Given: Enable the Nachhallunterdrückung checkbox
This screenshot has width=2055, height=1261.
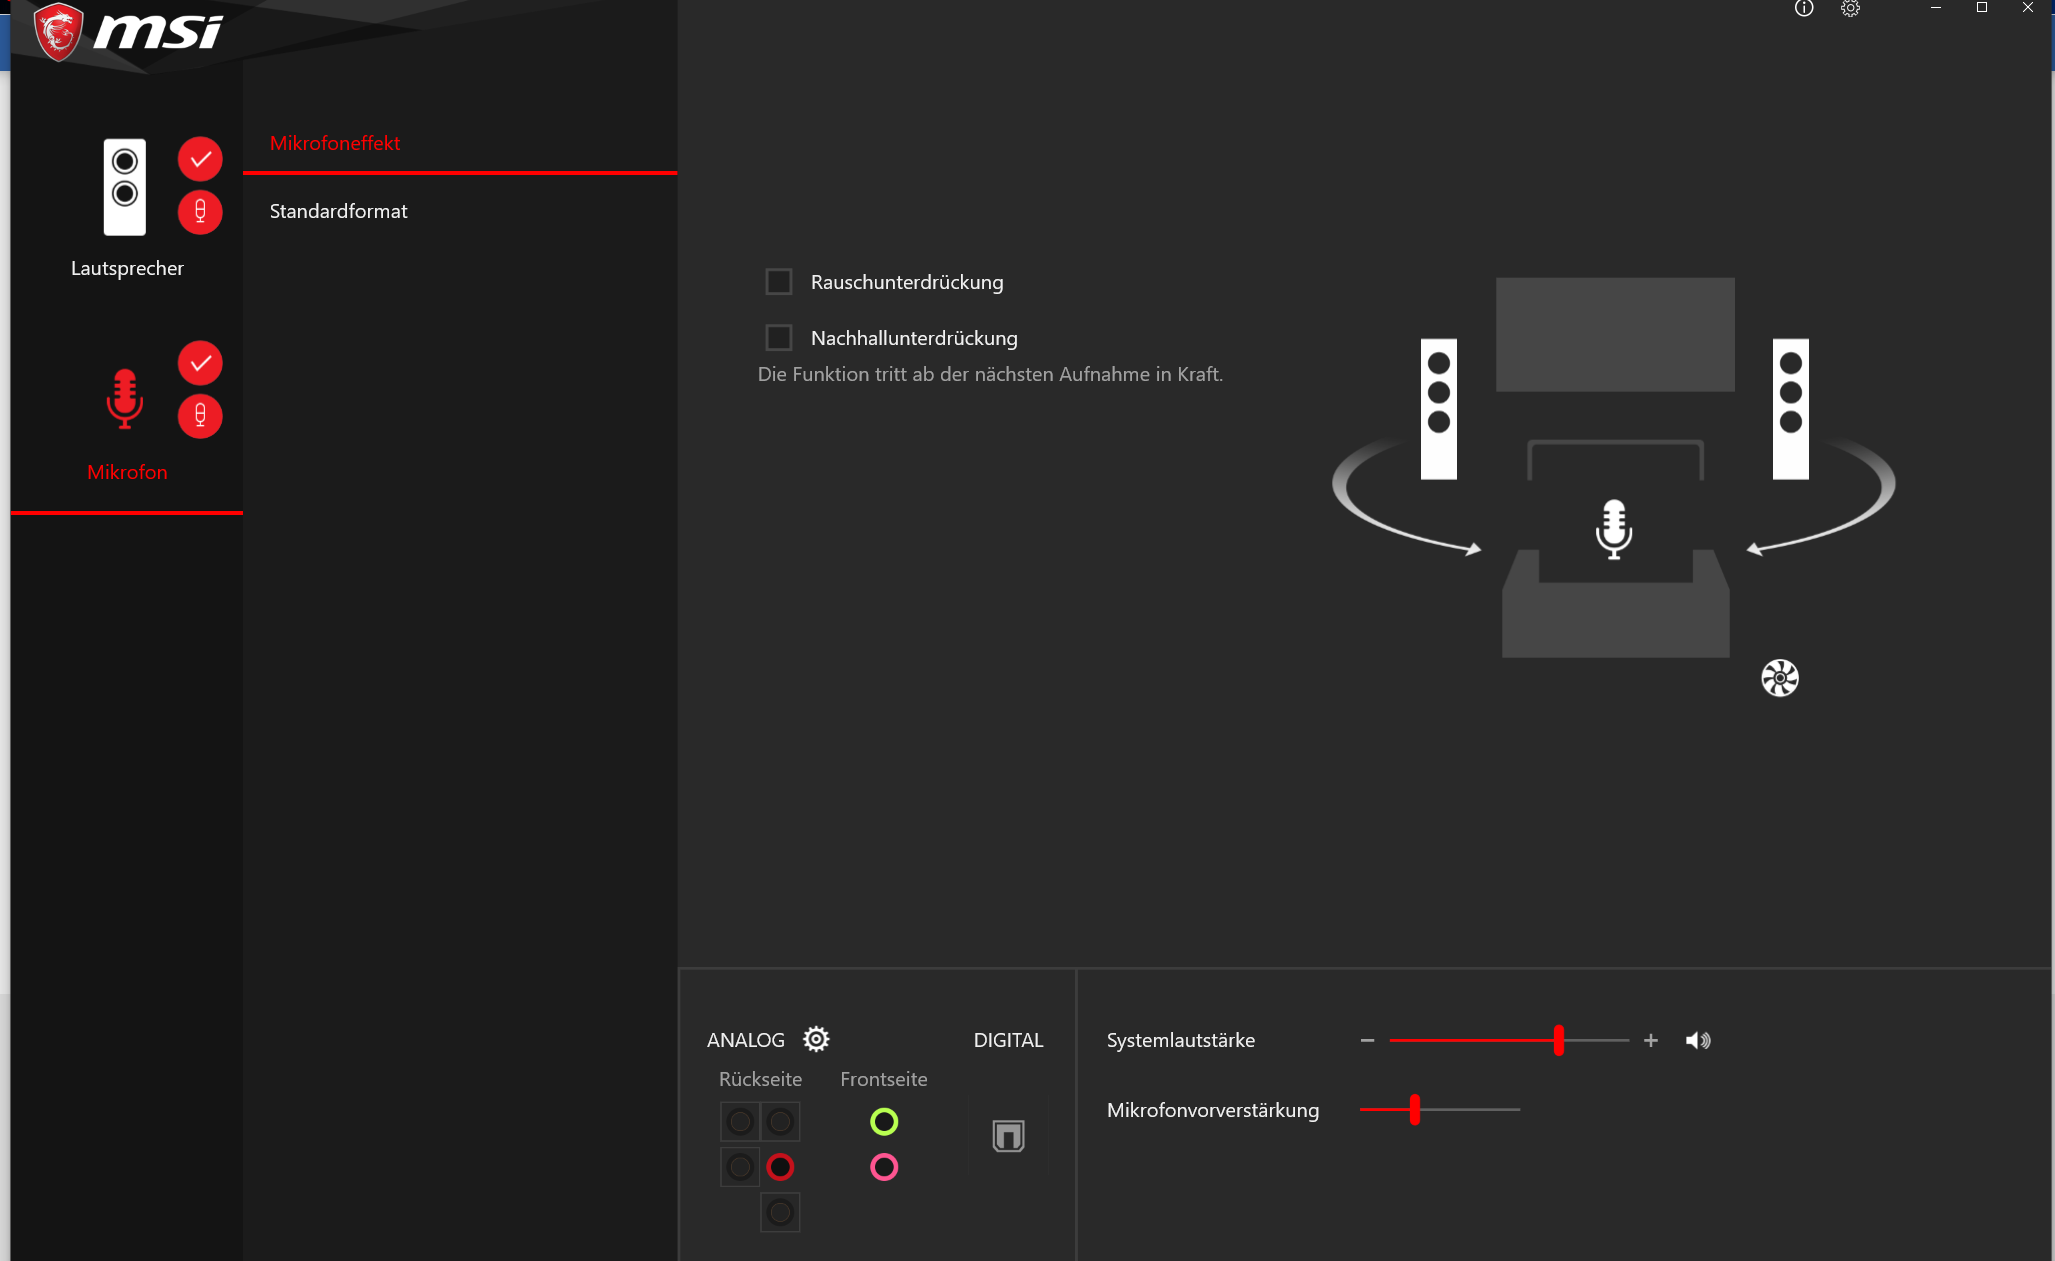Looking at the screenshot, I should click(x=778, y=338).
